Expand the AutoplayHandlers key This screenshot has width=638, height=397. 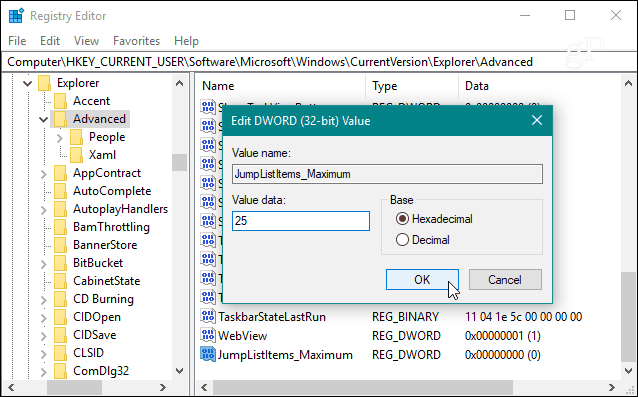[44, 210]
